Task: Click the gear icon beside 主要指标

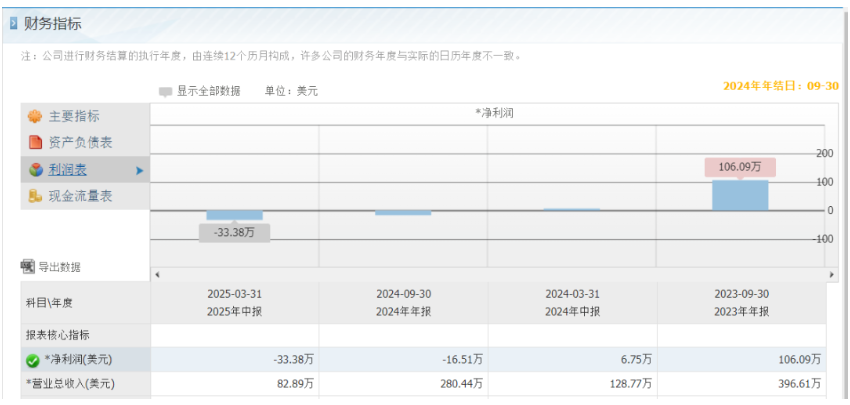Action: (x=35, y=116)
